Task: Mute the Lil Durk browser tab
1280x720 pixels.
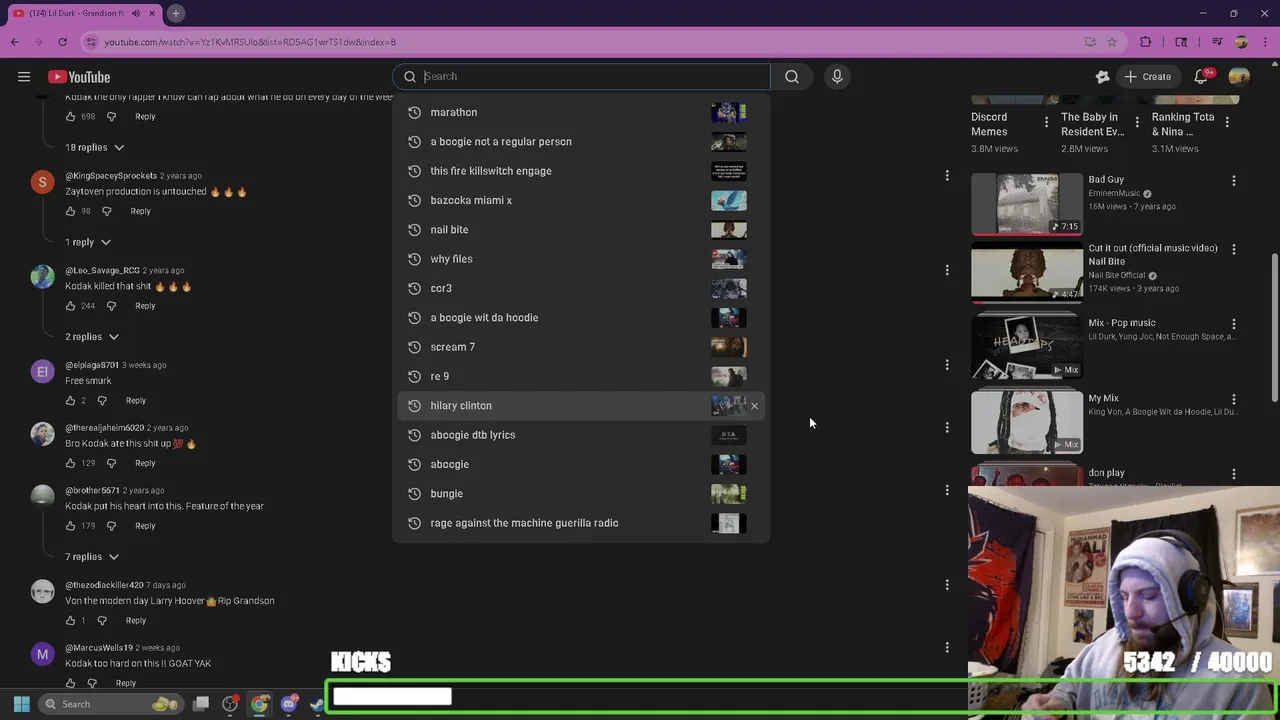Action: click(x=136, y=13)
